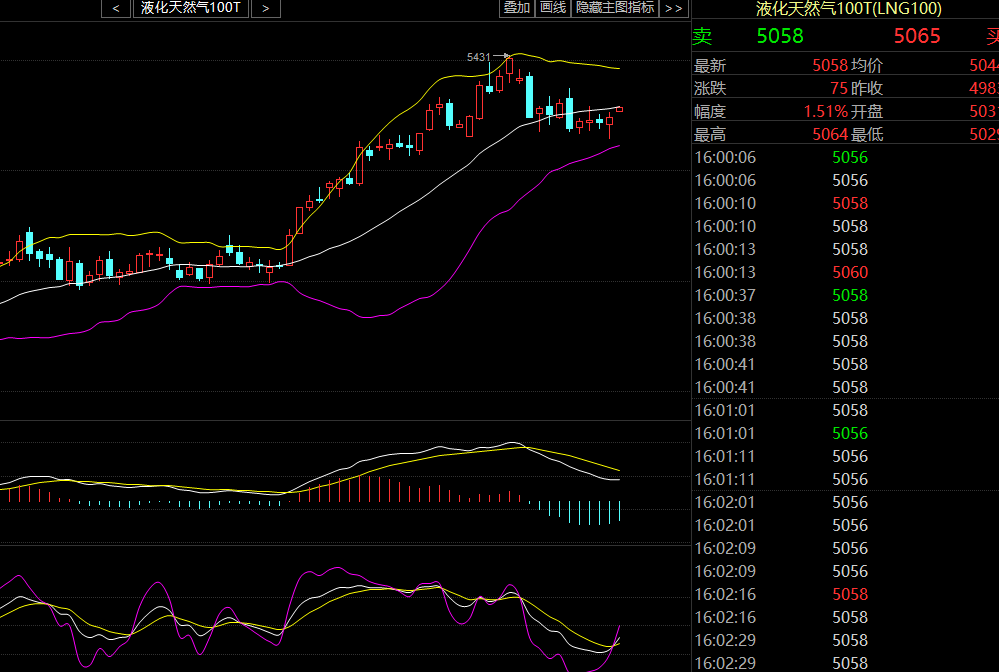Click the 最高 high value 5064
The width and height of the screenshot is (999, 672).
coord(830,134)
